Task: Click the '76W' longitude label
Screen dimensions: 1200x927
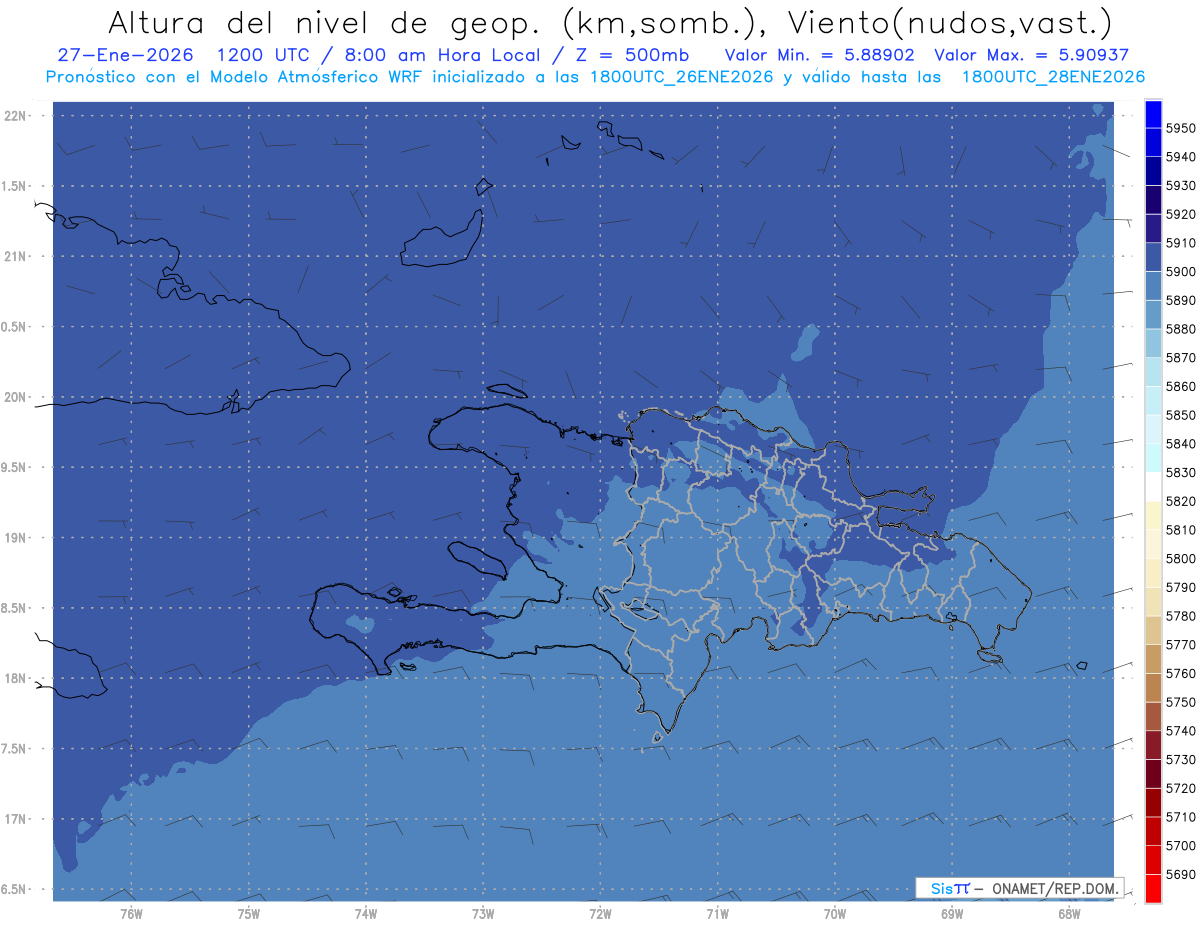Action: (x=131, y=913)
